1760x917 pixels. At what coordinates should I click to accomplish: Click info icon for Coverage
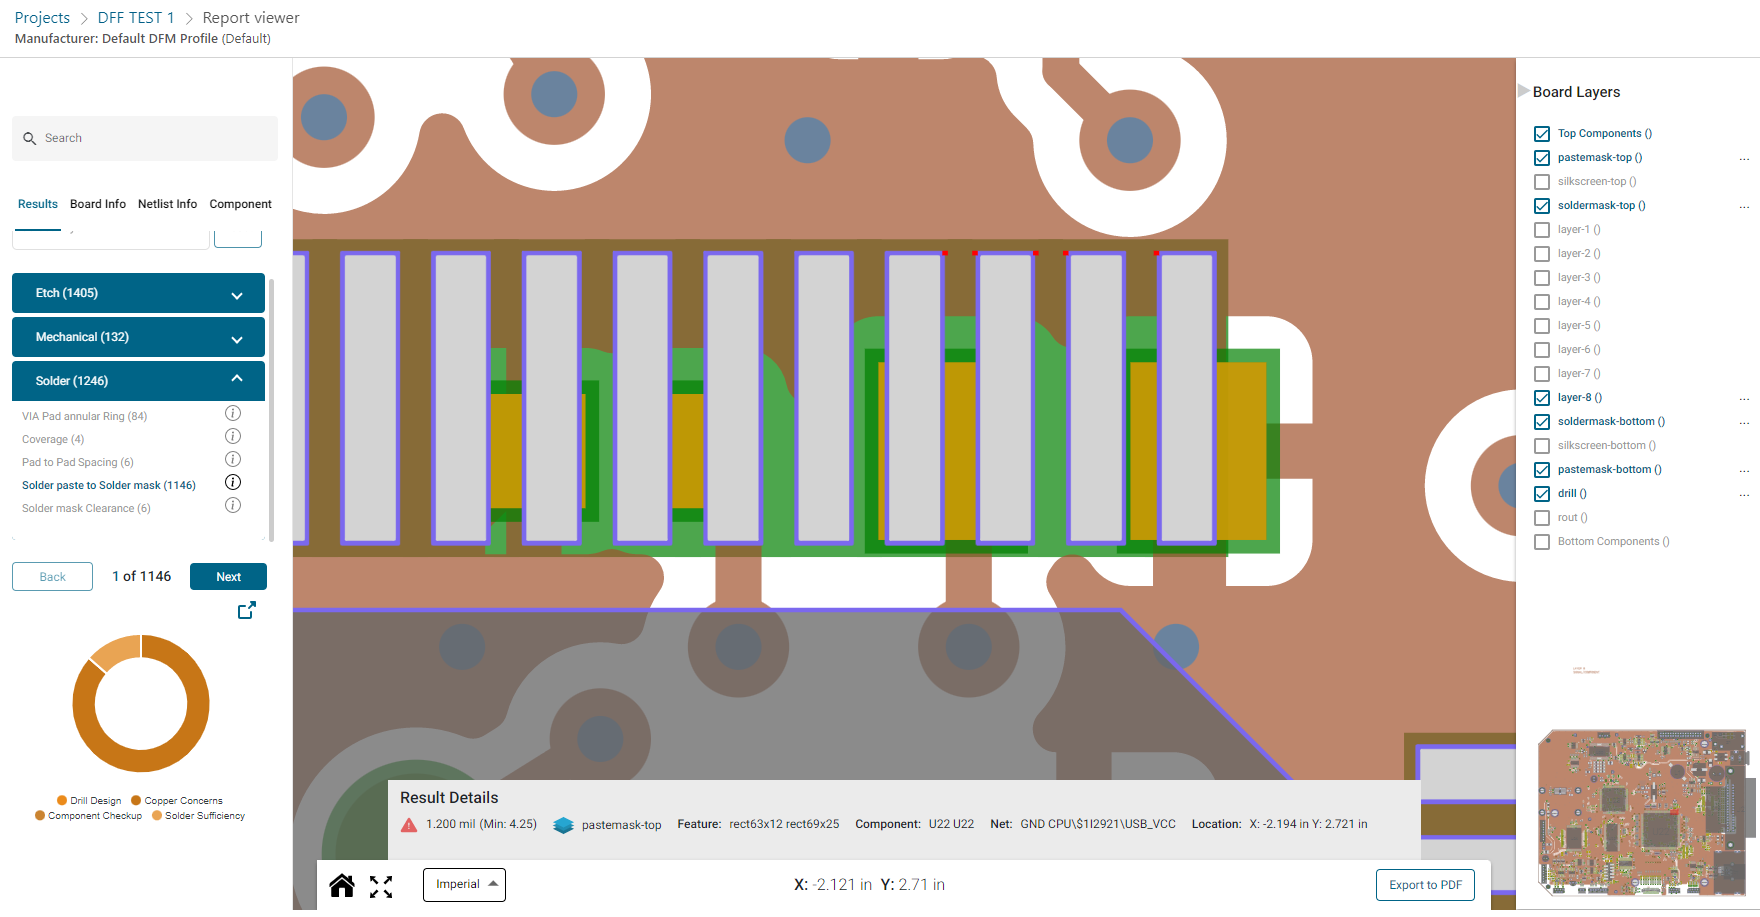[233, 436]
